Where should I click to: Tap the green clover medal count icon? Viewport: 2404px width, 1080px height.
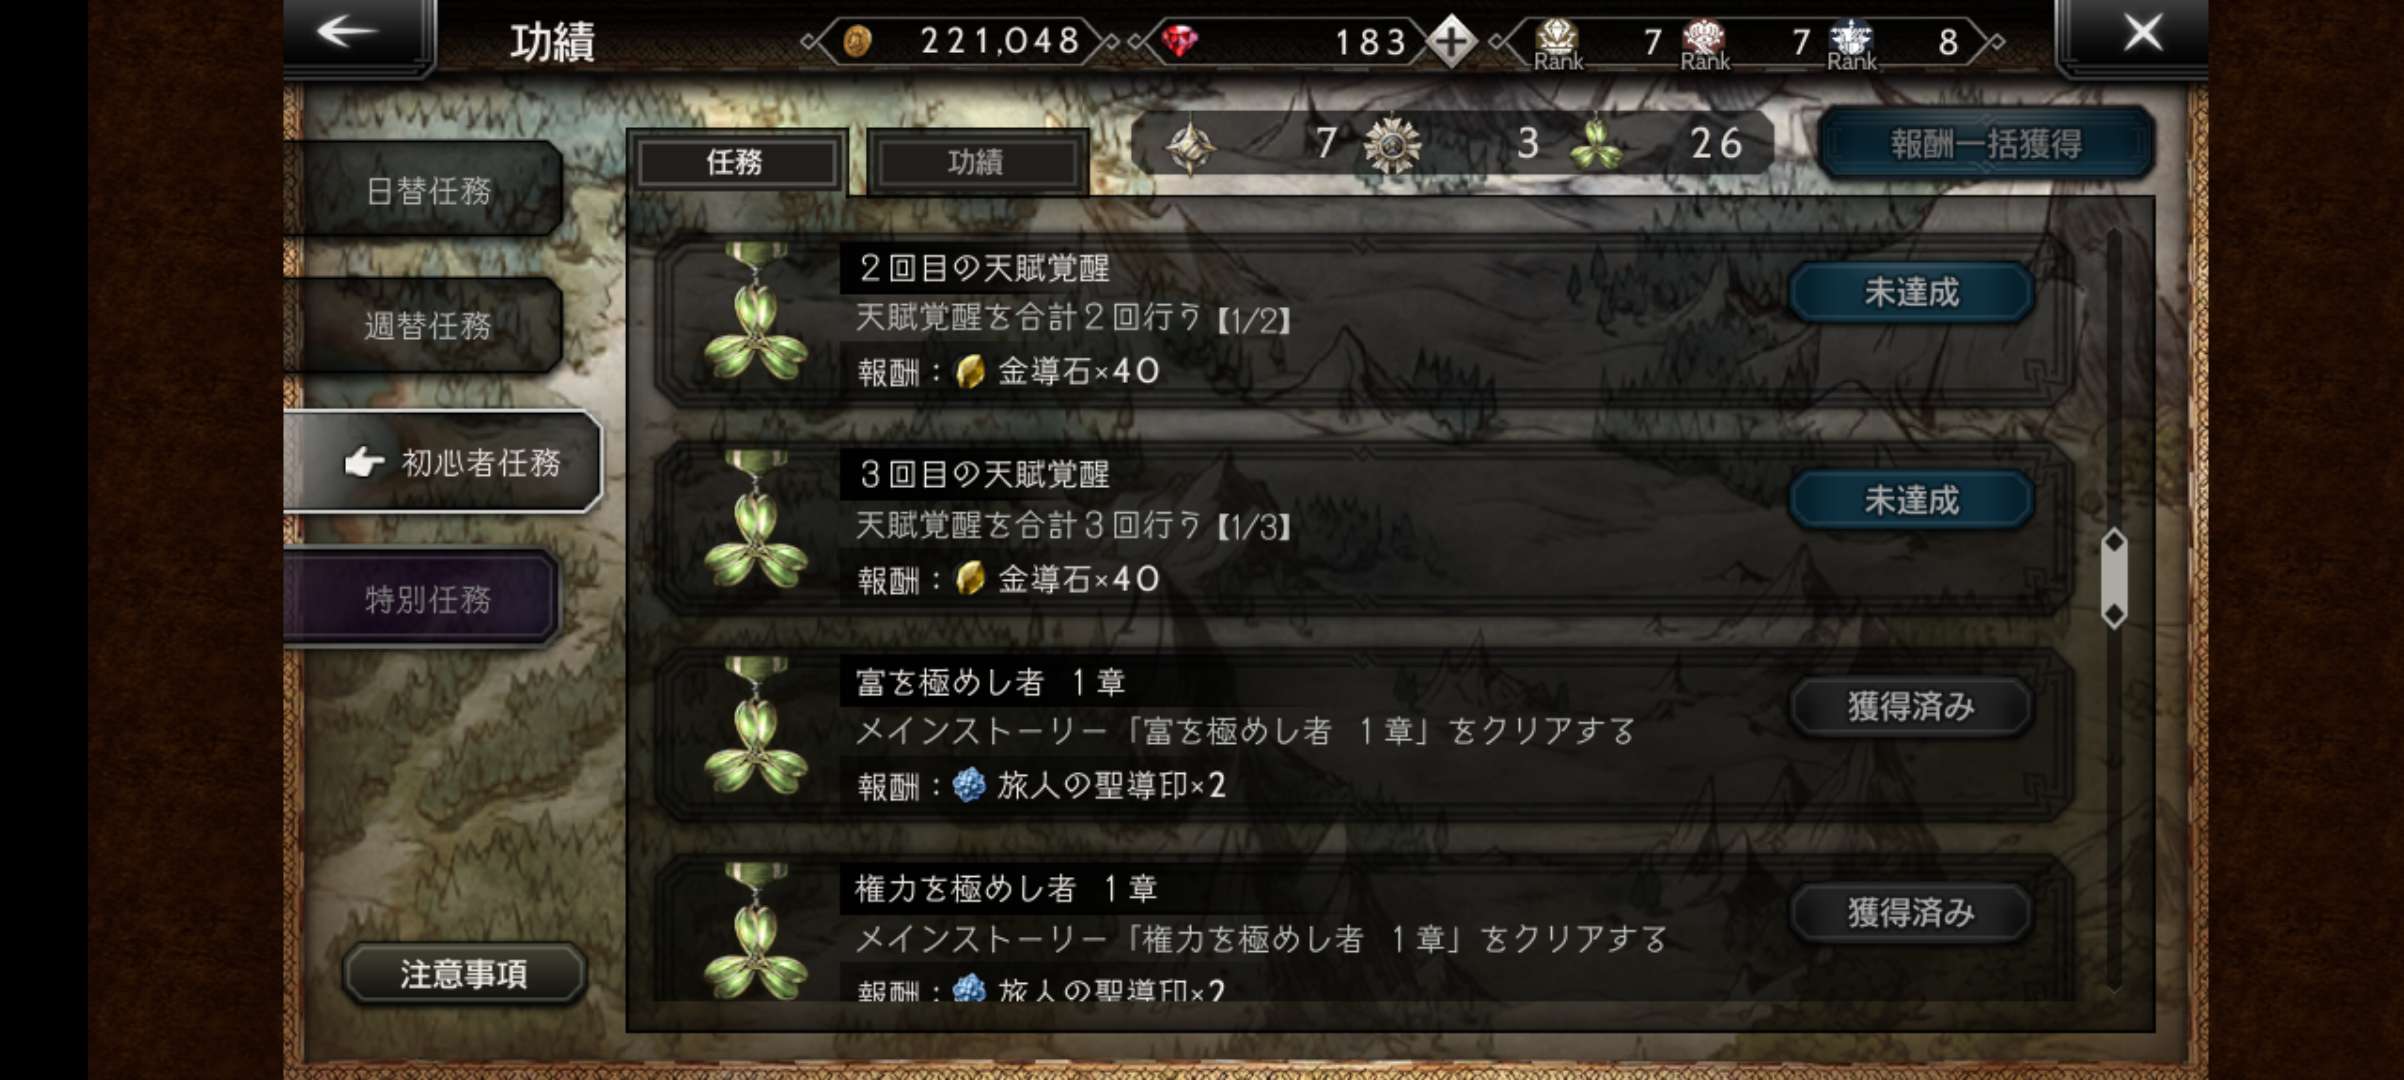pos(1596,144)
